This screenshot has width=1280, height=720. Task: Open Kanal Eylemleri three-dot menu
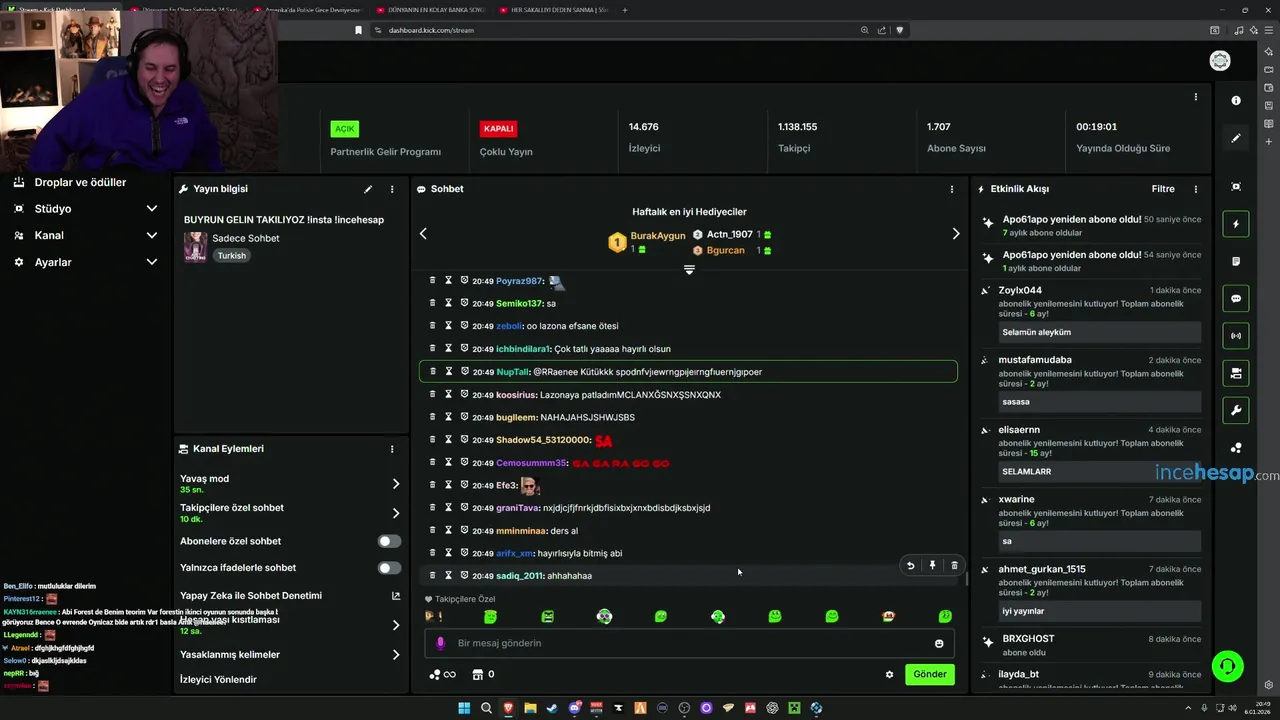[x=392, y=449]
